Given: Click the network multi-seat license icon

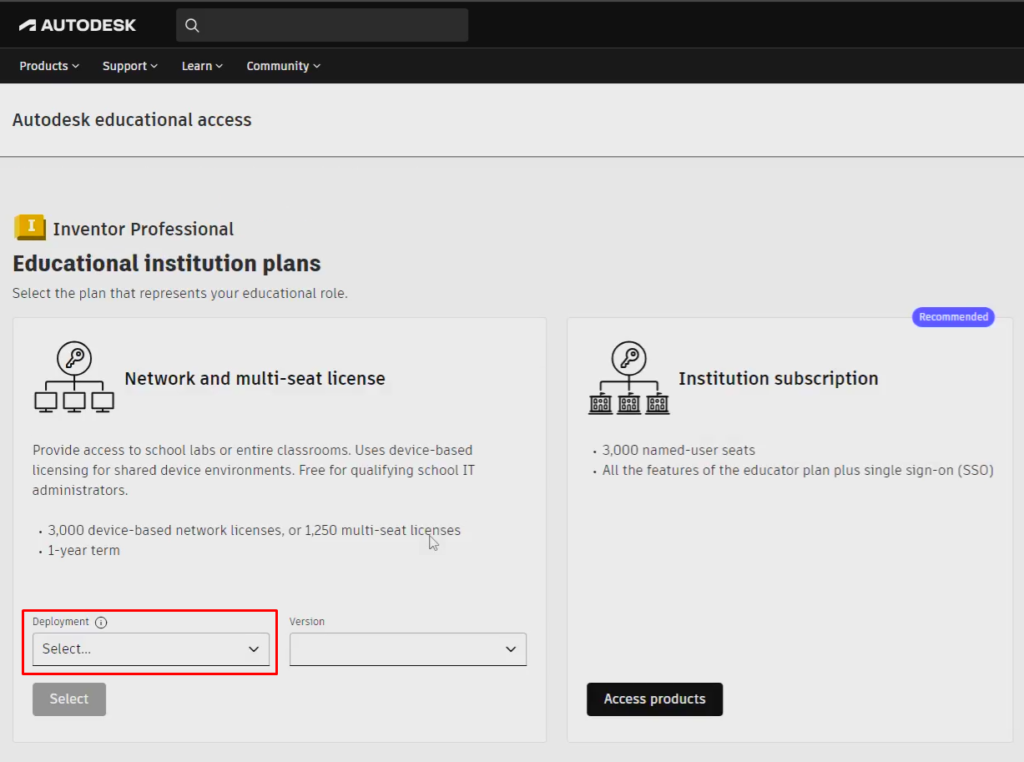Looking at the screenshot, I should (x=74, y=377).
